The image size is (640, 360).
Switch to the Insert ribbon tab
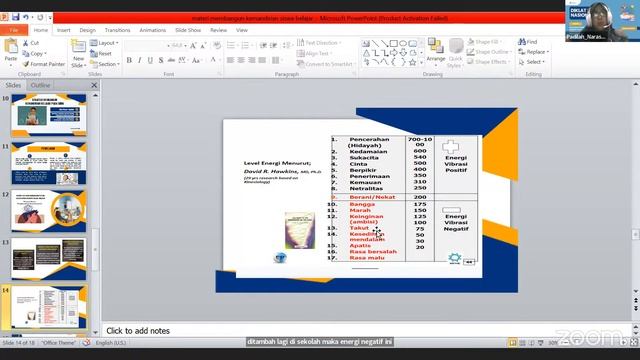point(63,30)
